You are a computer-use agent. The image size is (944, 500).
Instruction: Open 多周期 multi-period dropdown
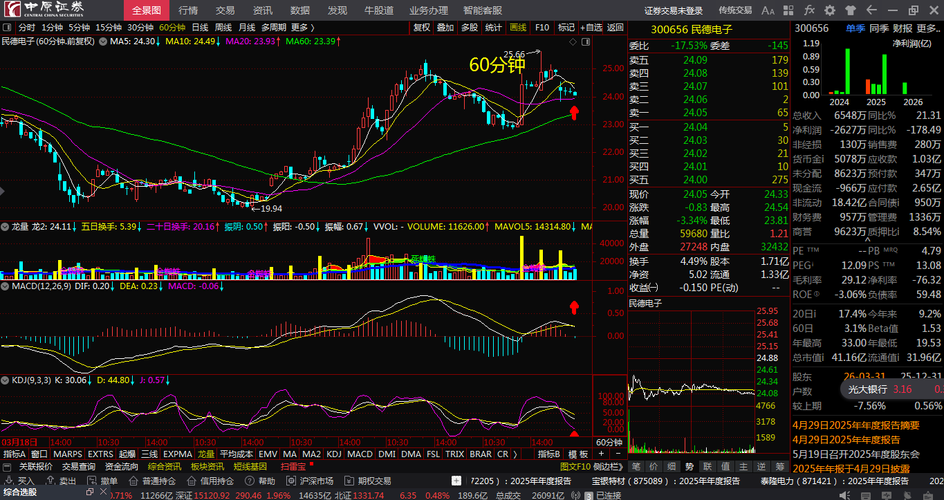click(x=275, y=28)
